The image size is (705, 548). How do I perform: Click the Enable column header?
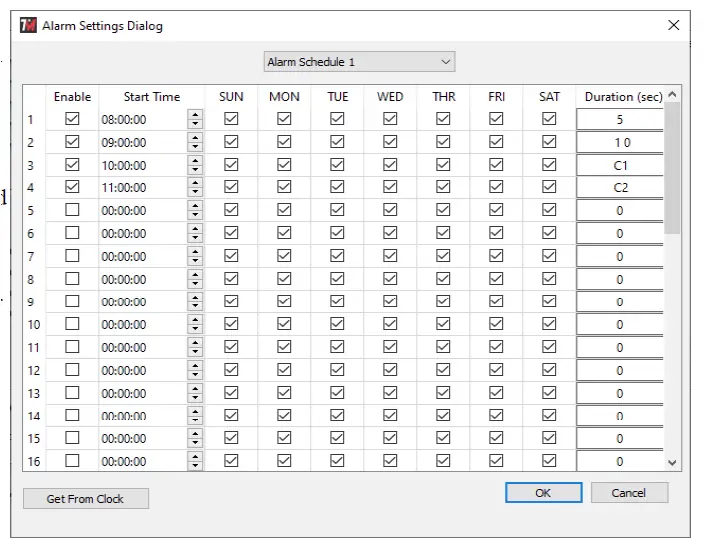[x=72, y=97]
